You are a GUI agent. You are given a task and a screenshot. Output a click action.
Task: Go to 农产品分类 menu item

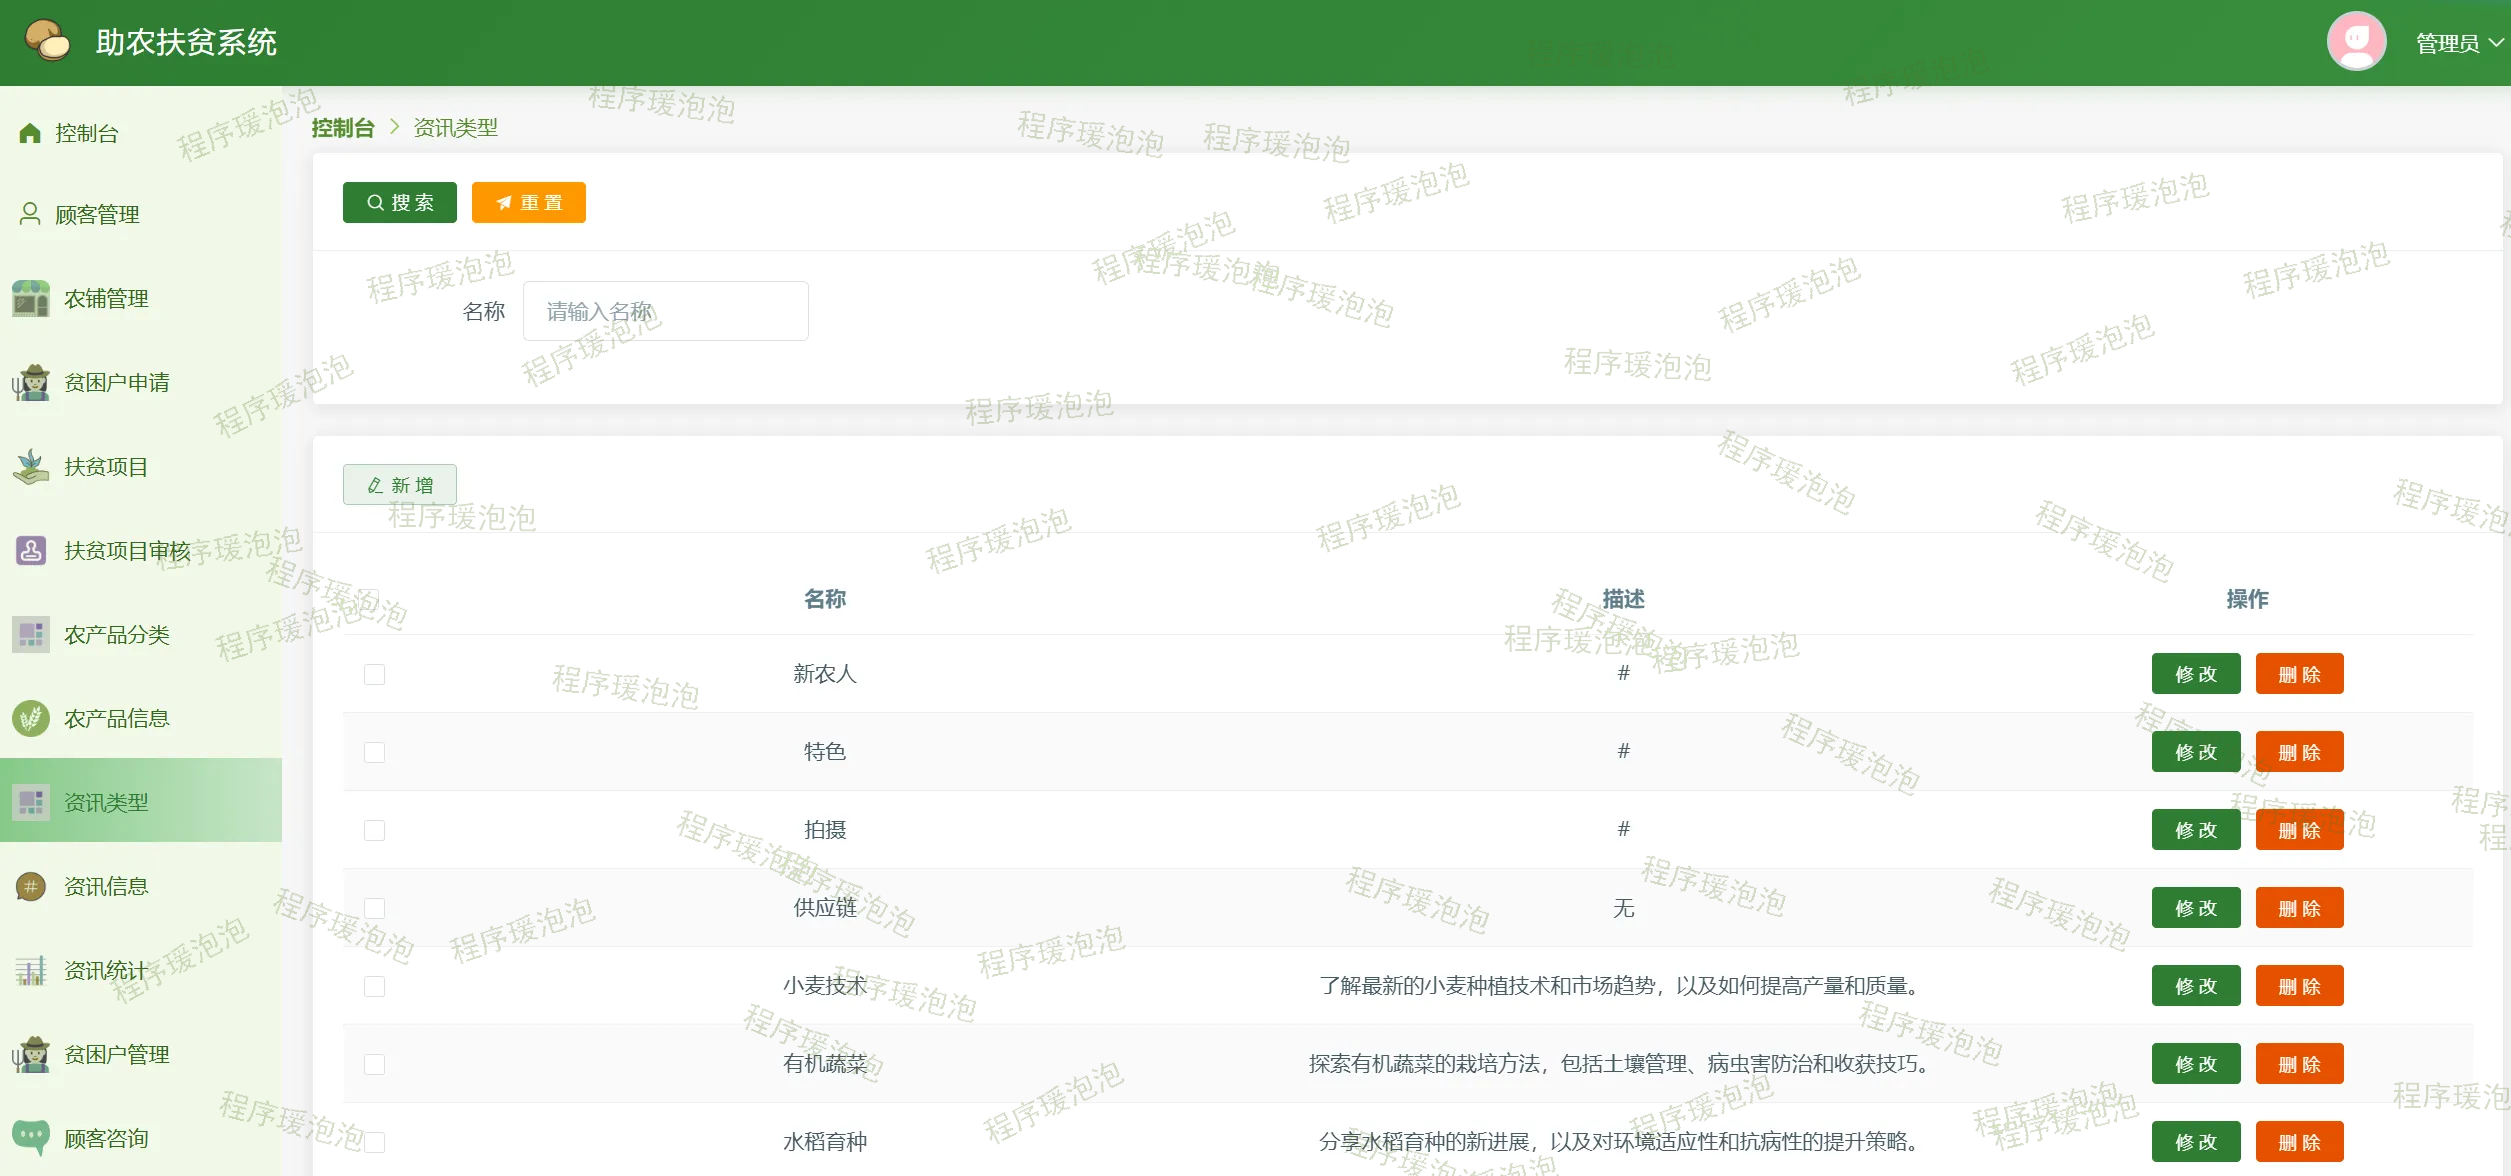(x=116, y=634)
